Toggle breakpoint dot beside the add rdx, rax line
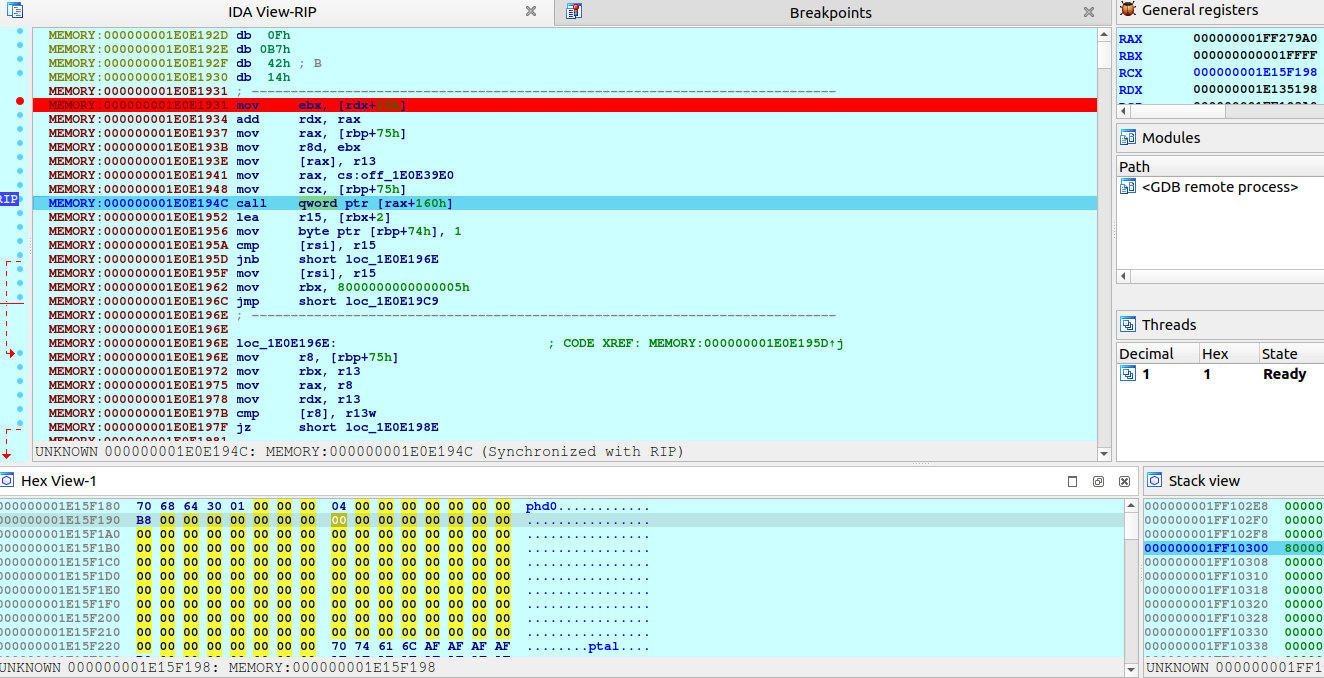 pyautogui.click(x=20, y=119)
